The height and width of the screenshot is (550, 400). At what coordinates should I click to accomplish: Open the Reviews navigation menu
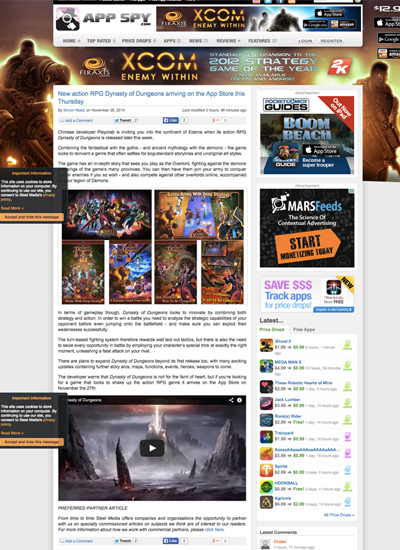(x=228, y=41)
